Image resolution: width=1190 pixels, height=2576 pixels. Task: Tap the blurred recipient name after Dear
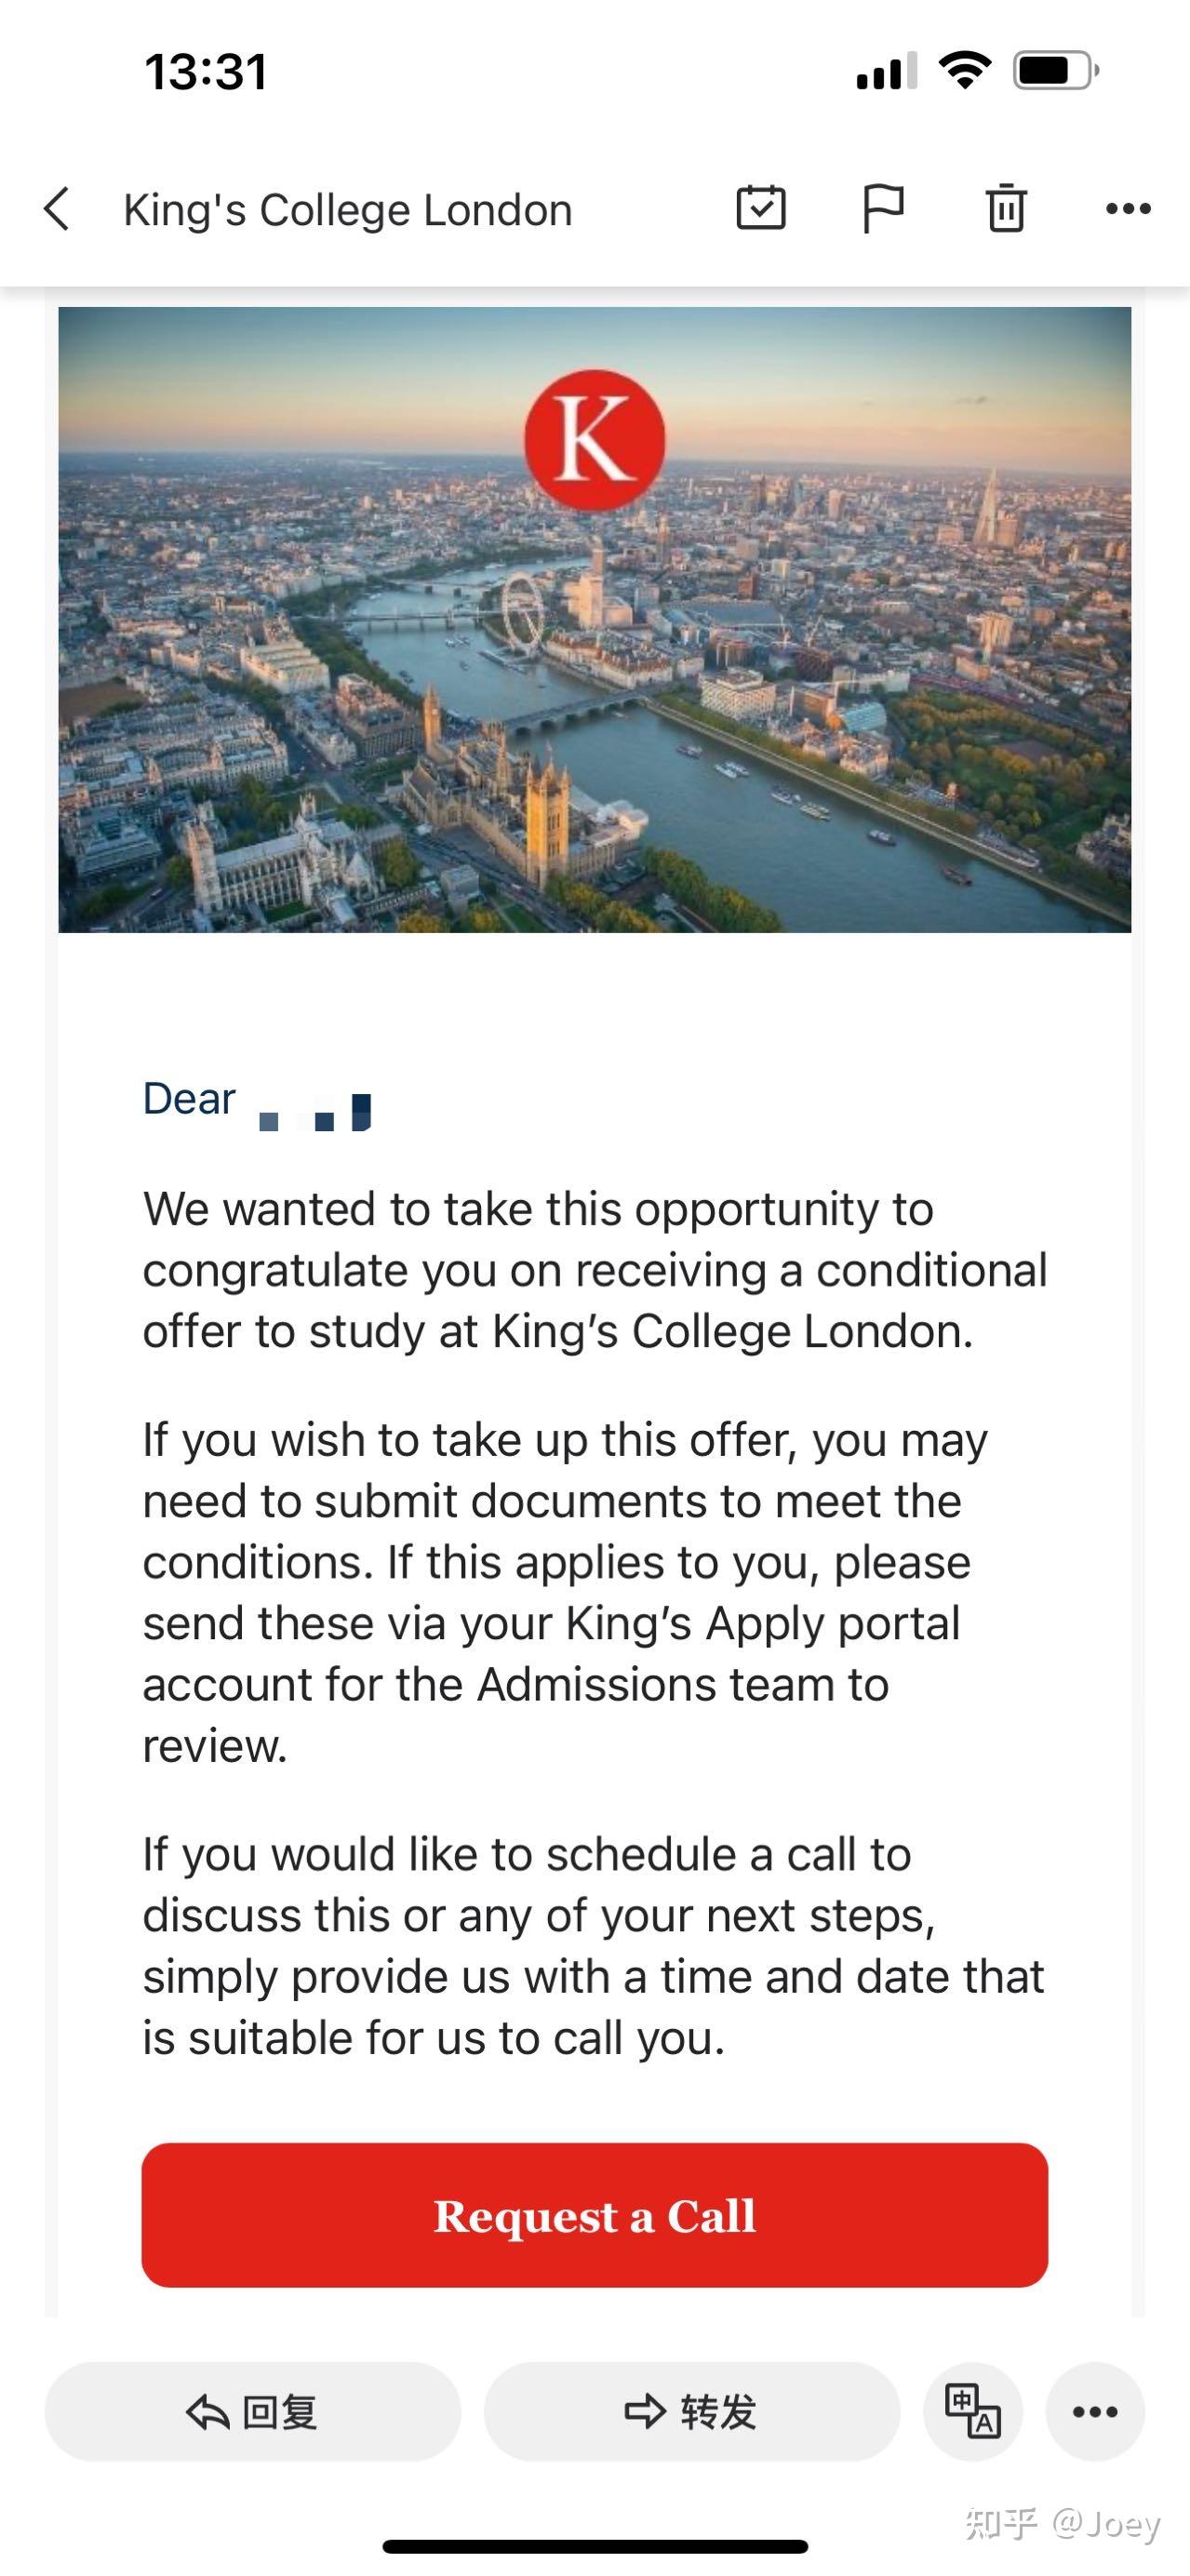click(x=314, y=1111)
